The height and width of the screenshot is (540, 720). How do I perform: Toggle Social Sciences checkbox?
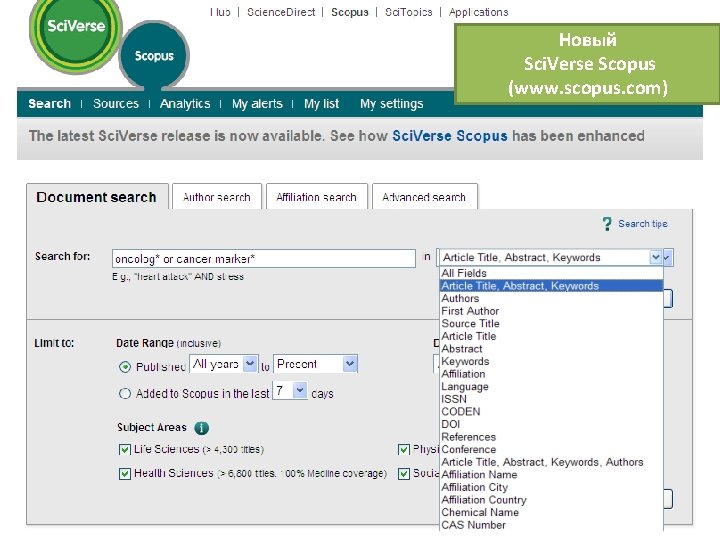pyautogui.click(x=404, y=473)
